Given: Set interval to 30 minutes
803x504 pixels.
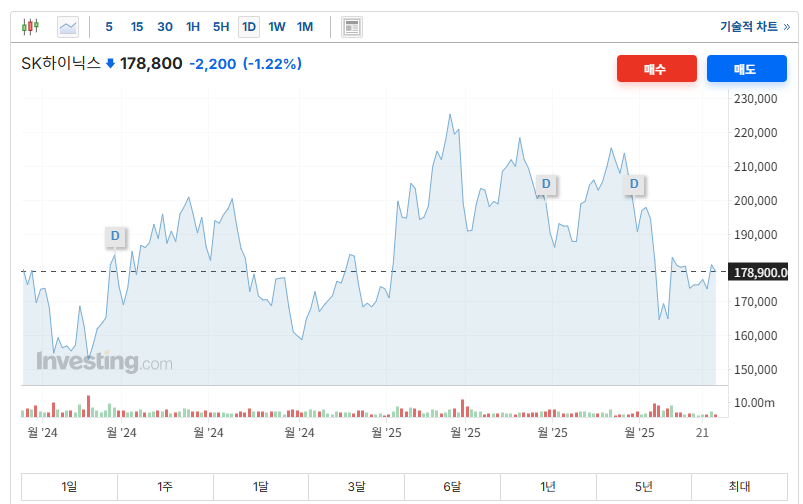Looking at the screenshot, I should pyautogui.click(x=165, y=27).
